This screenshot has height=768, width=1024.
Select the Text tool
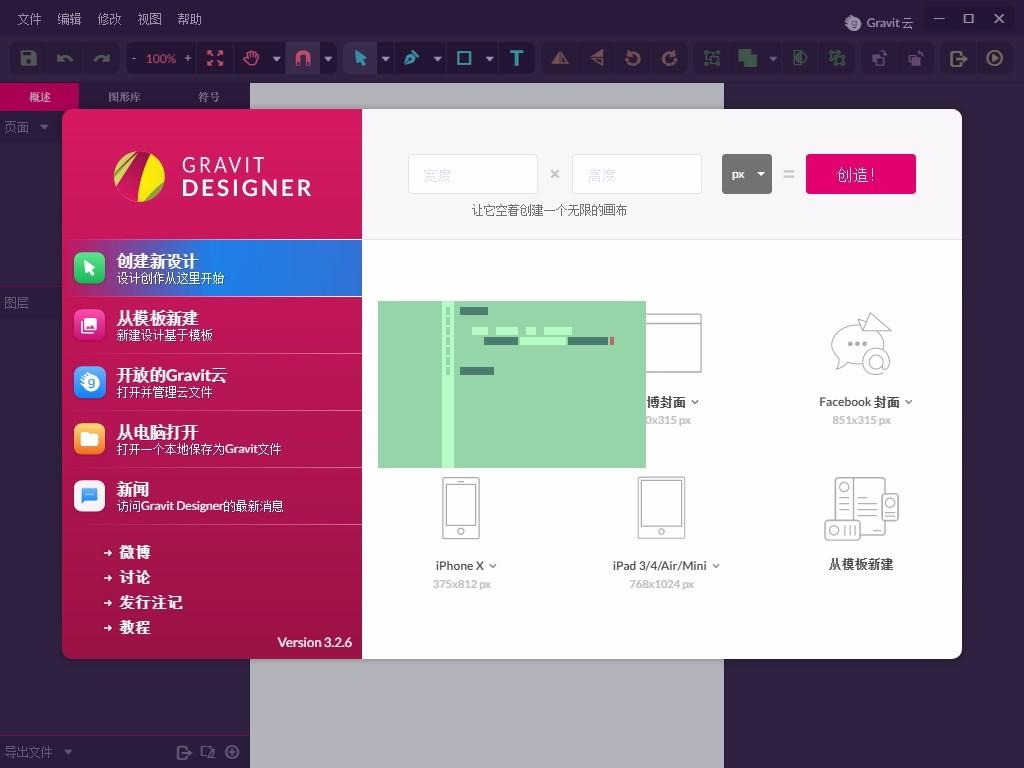517,58
